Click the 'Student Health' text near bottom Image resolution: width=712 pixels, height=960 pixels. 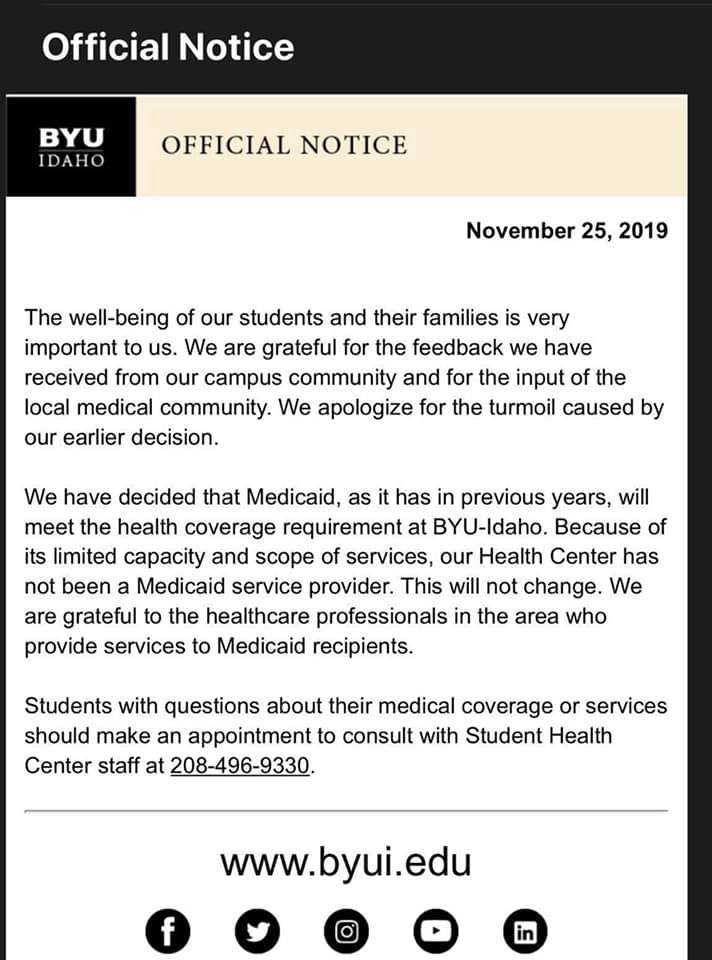tap(539, 735)
